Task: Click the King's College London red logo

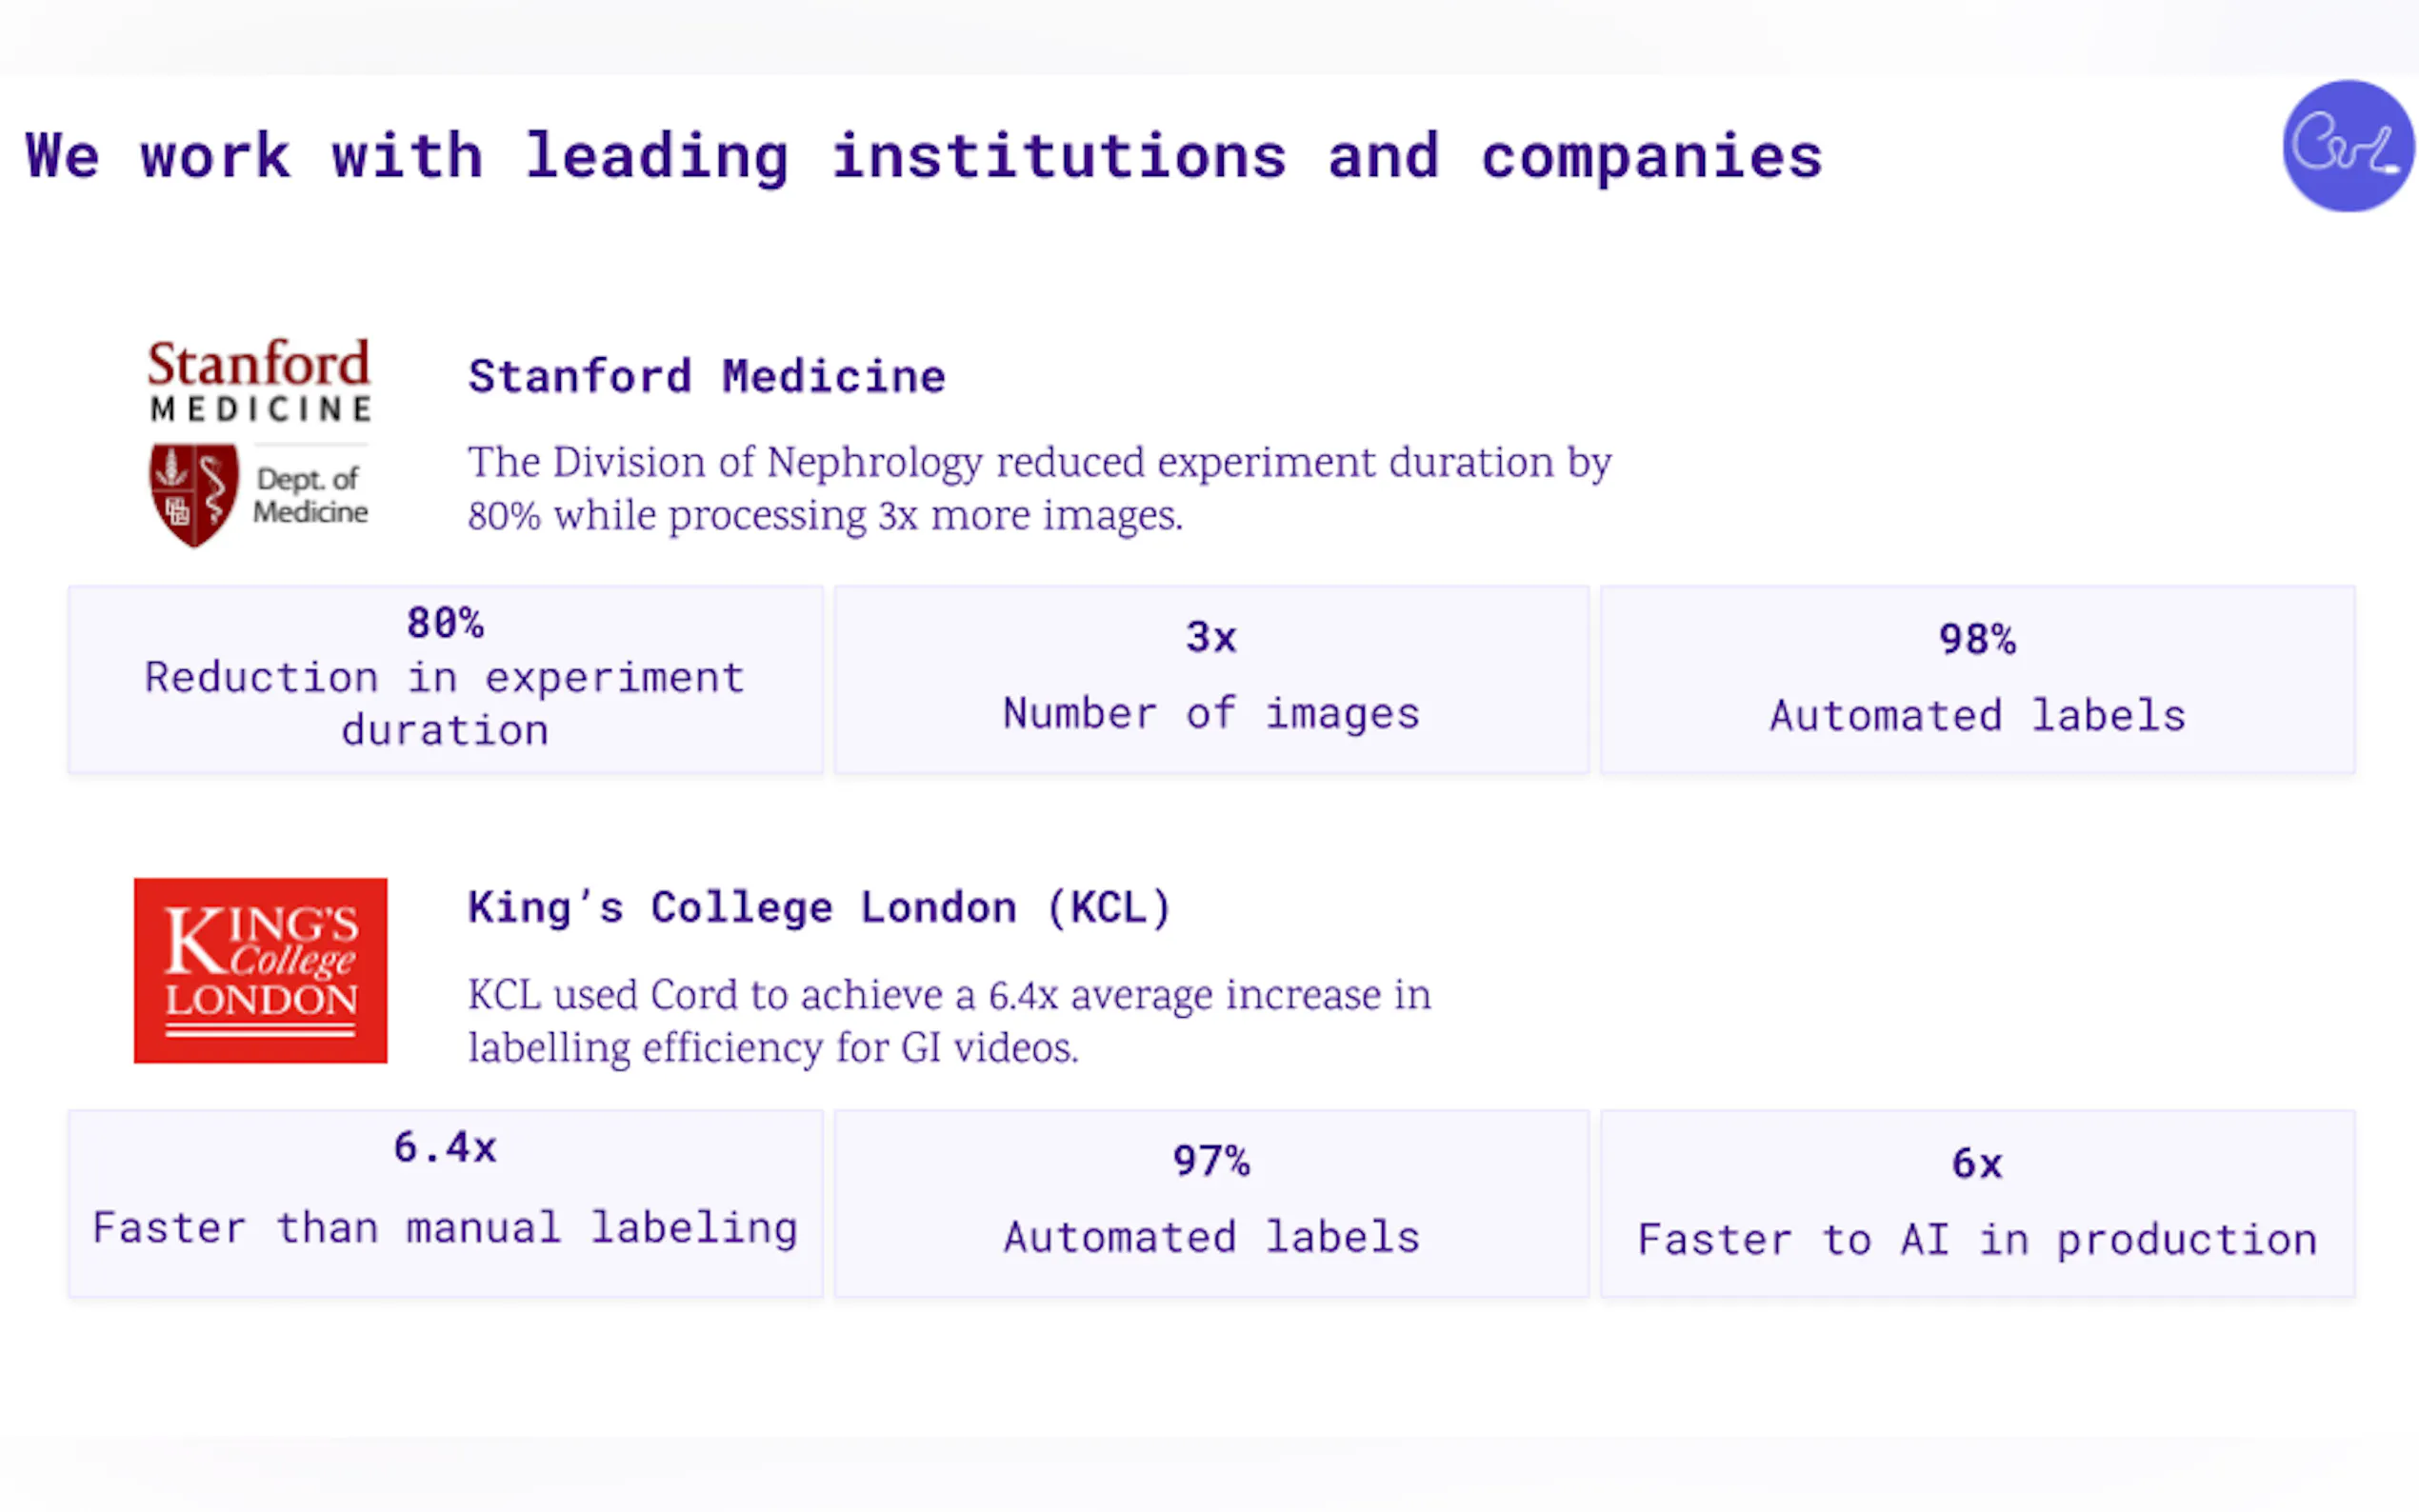Action: pos(260,970)
